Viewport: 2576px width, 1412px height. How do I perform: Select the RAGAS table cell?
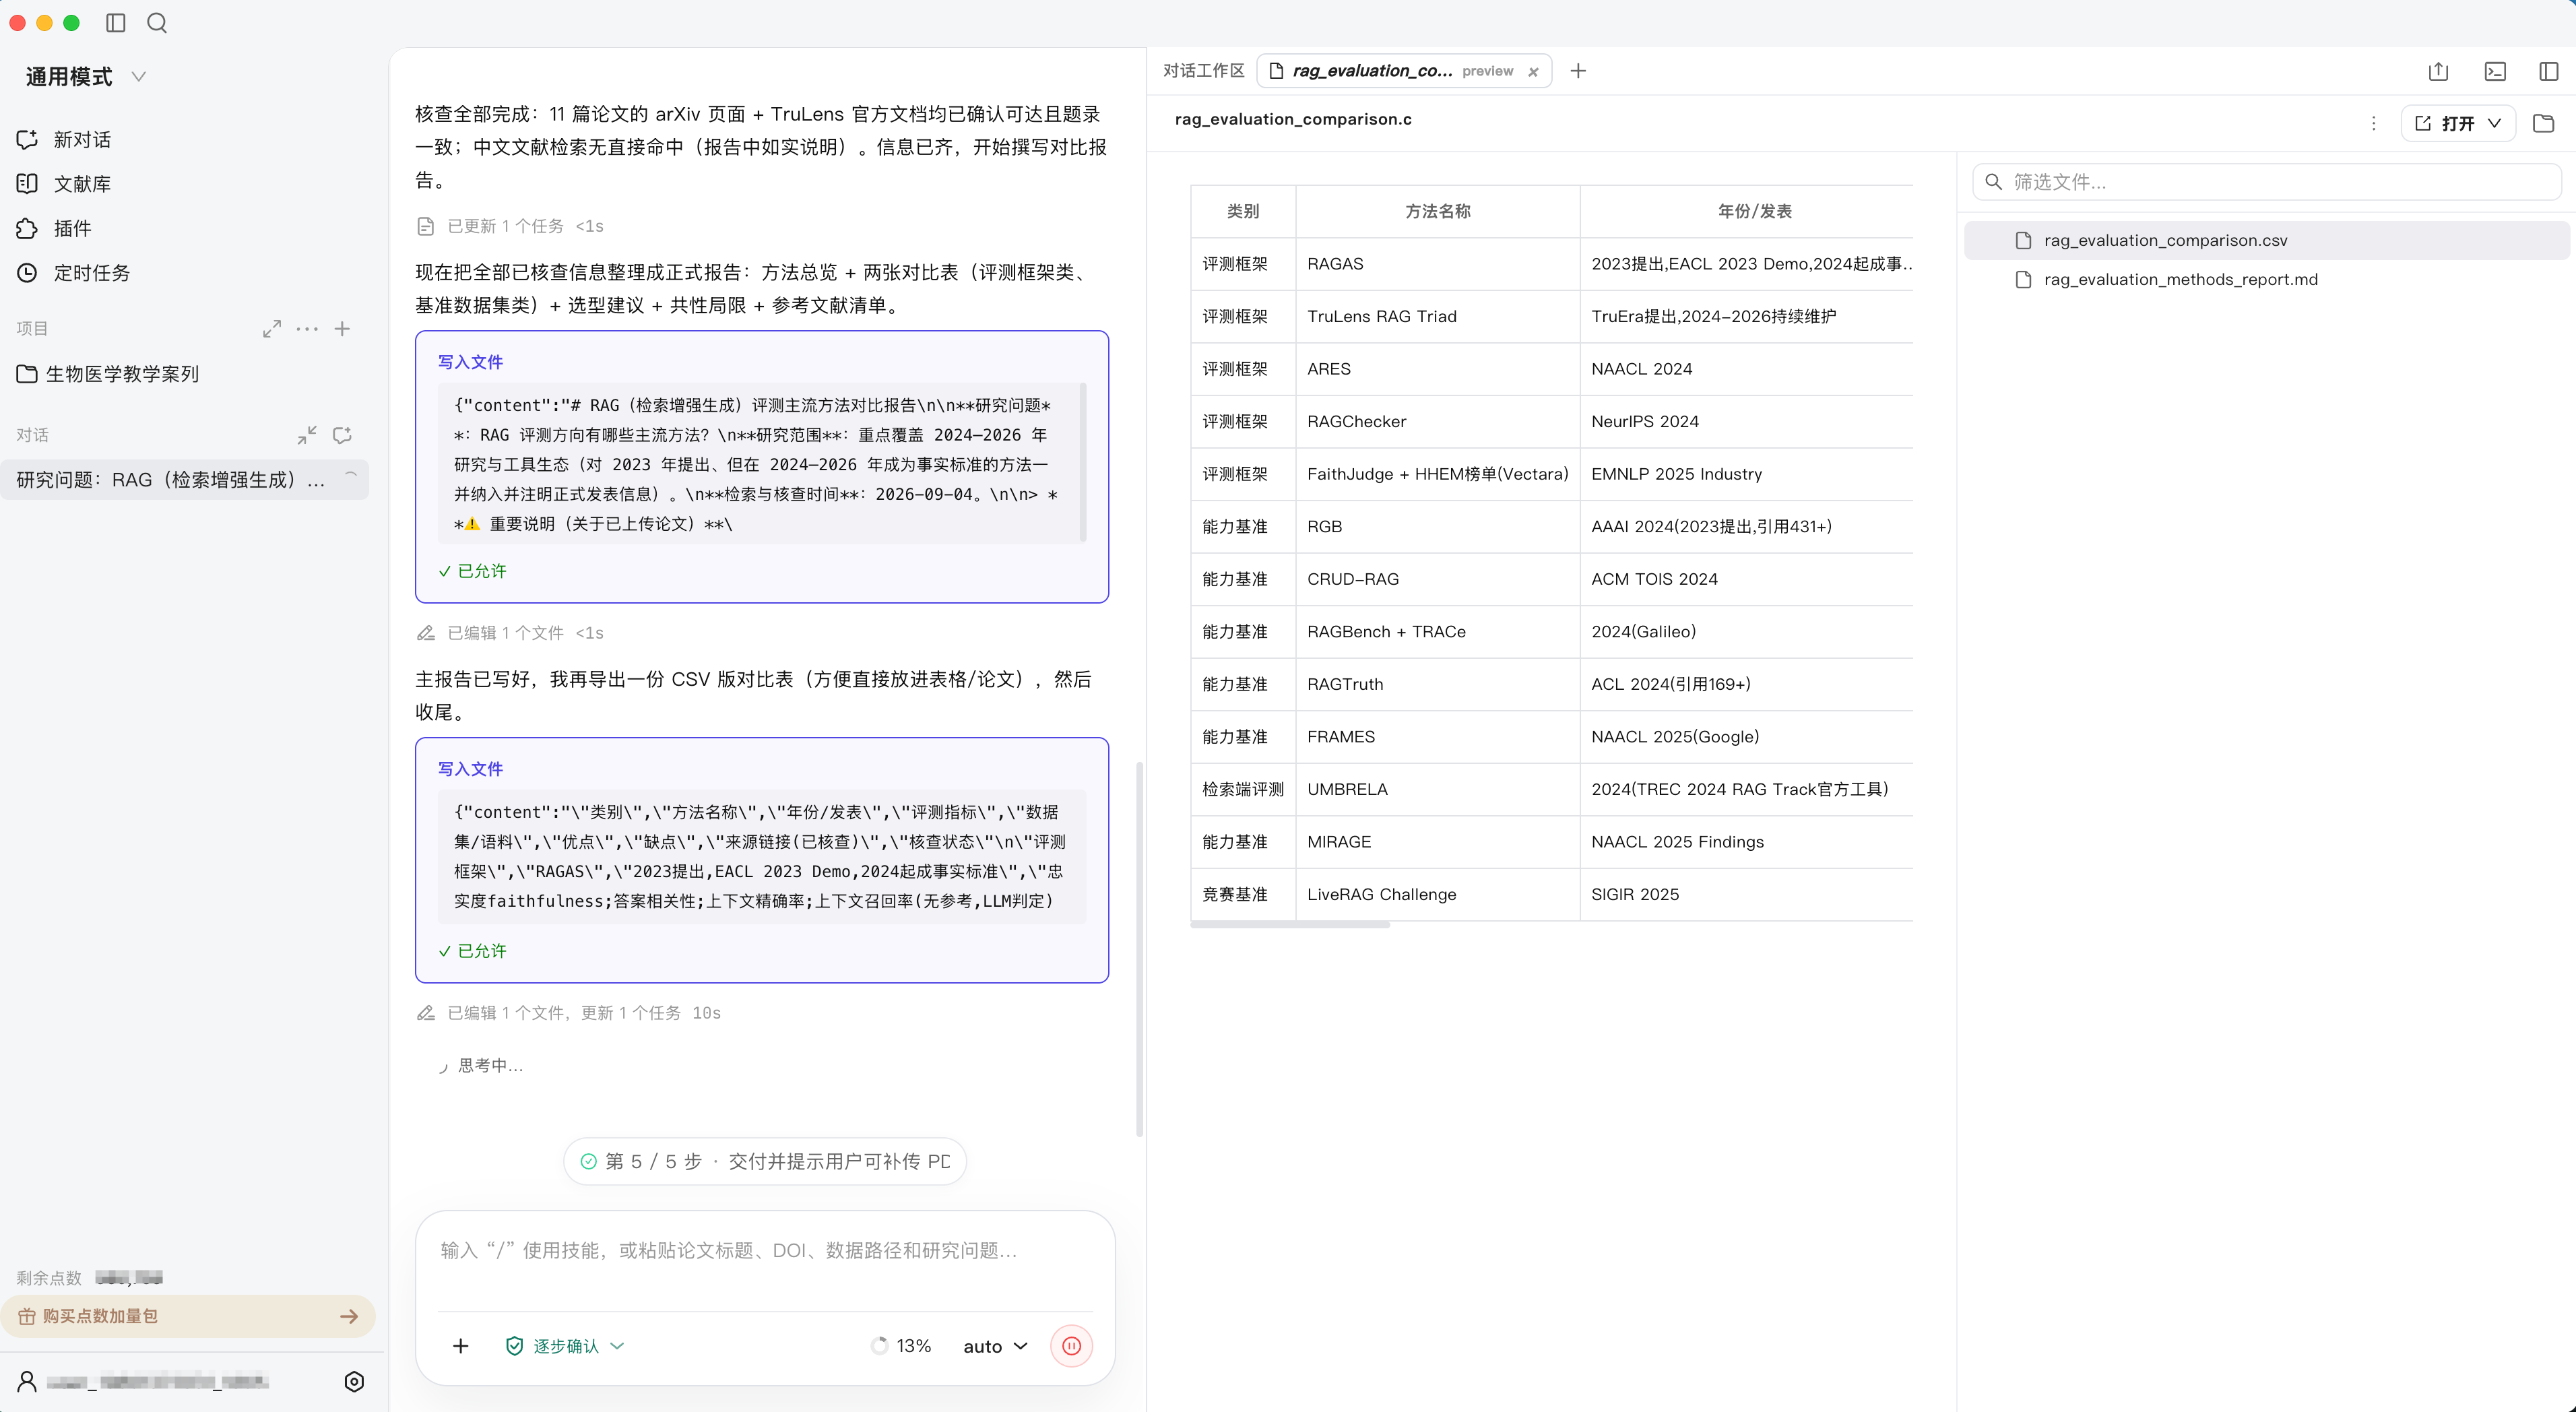pyautogui.click(x=1437, y=264)
